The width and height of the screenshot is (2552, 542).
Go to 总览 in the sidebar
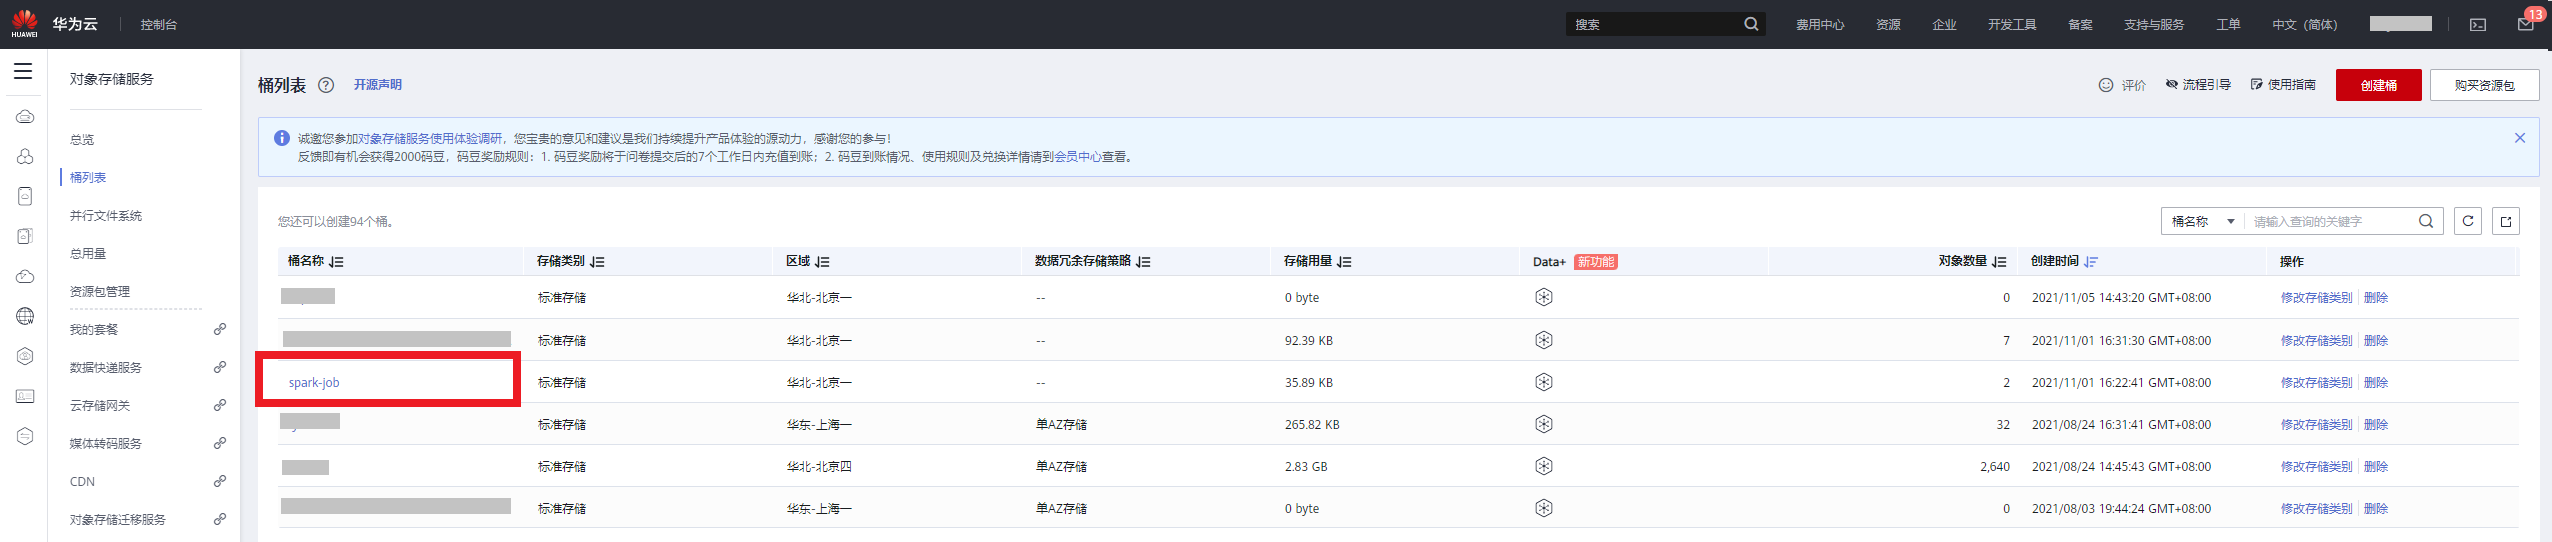(82, 140)
